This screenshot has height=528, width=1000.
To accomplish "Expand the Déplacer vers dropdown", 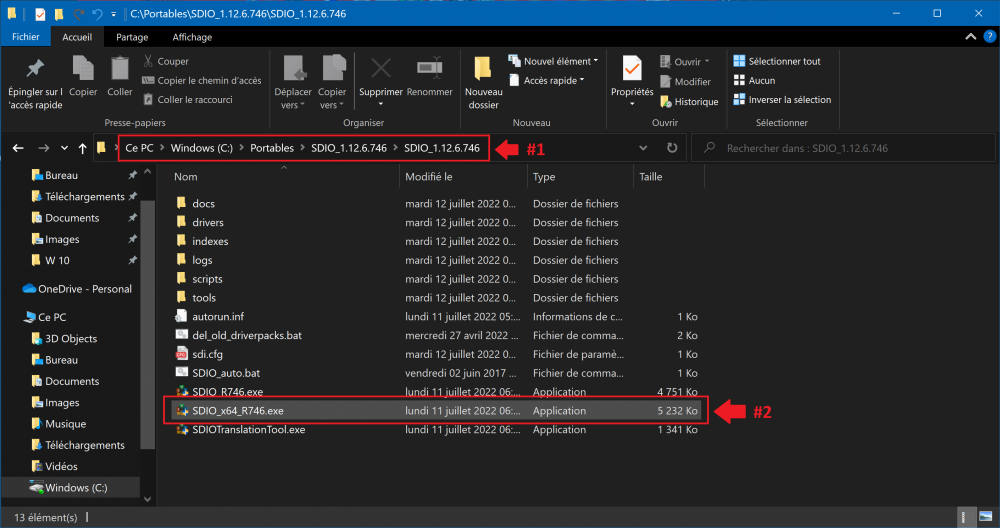I will (293, 105).
